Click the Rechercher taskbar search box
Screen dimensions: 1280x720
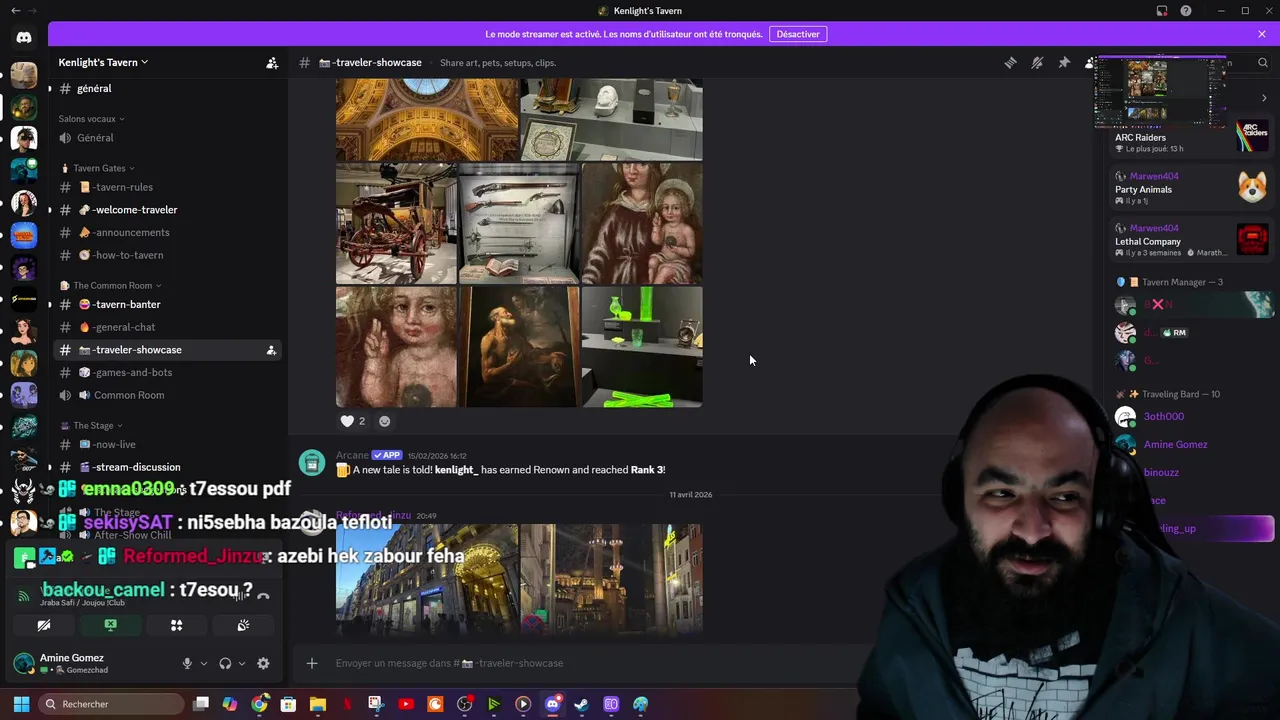(110, 704)
